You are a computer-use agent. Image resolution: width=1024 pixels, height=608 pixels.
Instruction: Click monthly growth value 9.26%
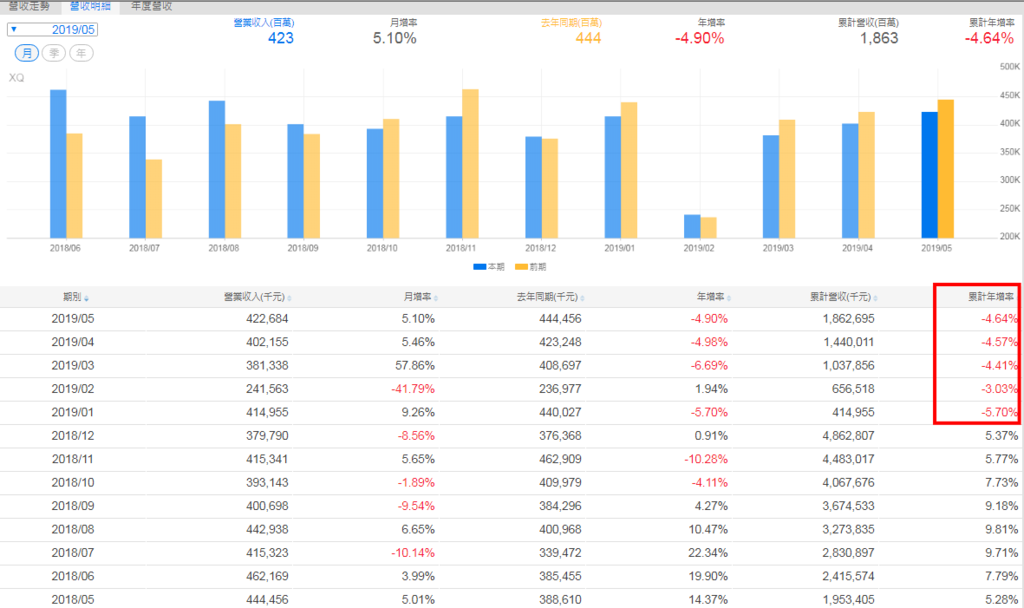pos(419,413)
